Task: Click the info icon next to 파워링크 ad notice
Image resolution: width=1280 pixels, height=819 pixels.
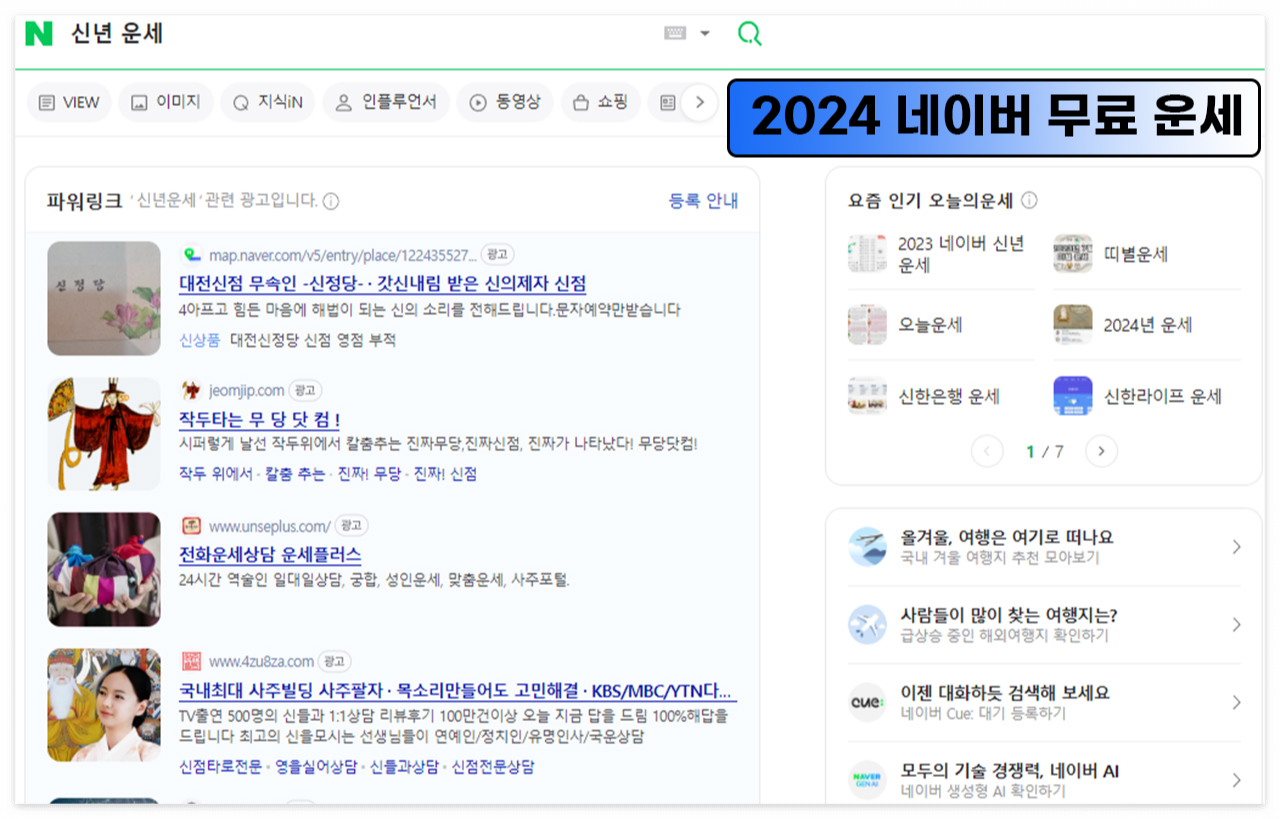Action: [331, 201]
